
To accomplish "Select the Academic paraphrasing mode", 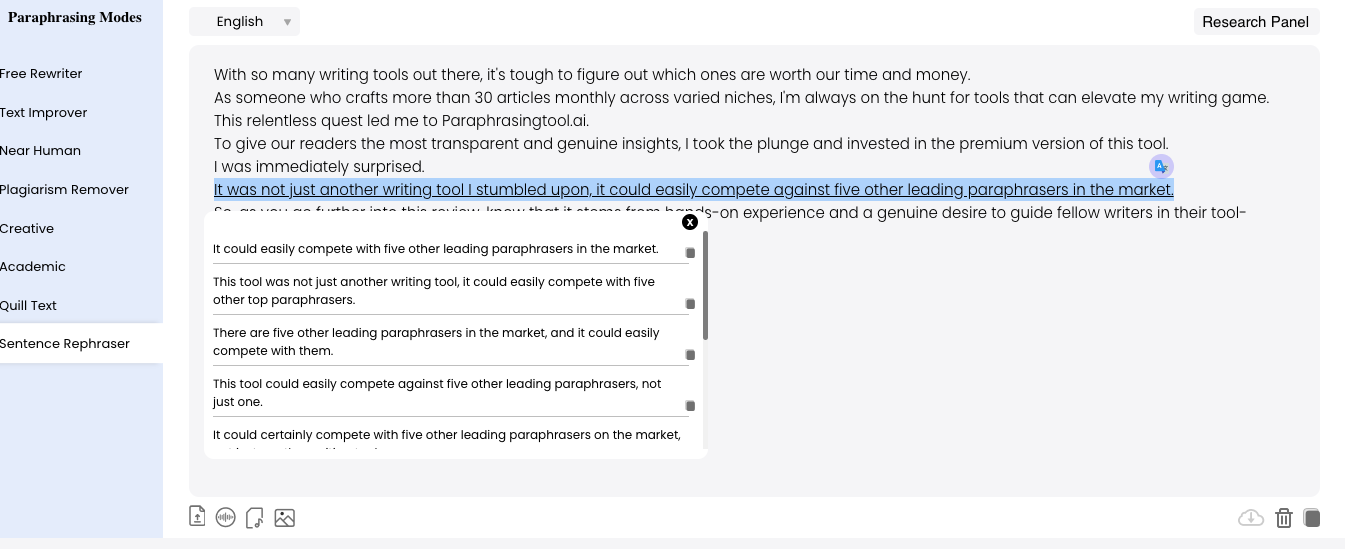I will pyautogui.click(x=33, y=266).
